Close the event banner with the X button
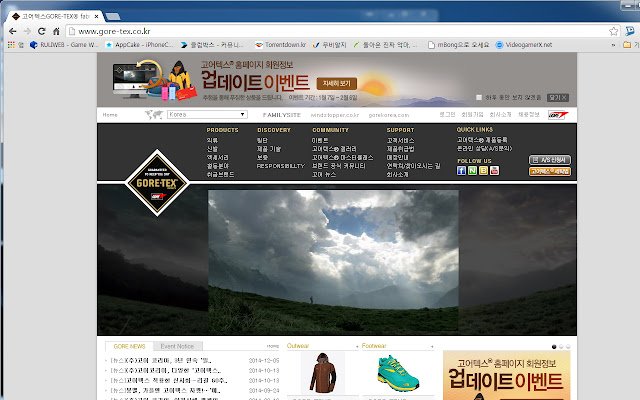 558,98
